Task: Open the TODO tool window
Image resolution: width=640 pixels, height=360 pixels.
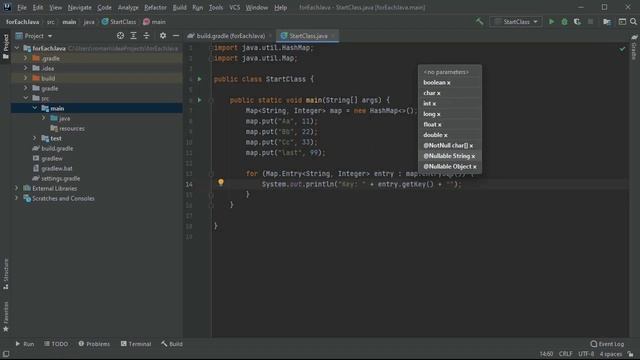Action: (x=56, y=344)
